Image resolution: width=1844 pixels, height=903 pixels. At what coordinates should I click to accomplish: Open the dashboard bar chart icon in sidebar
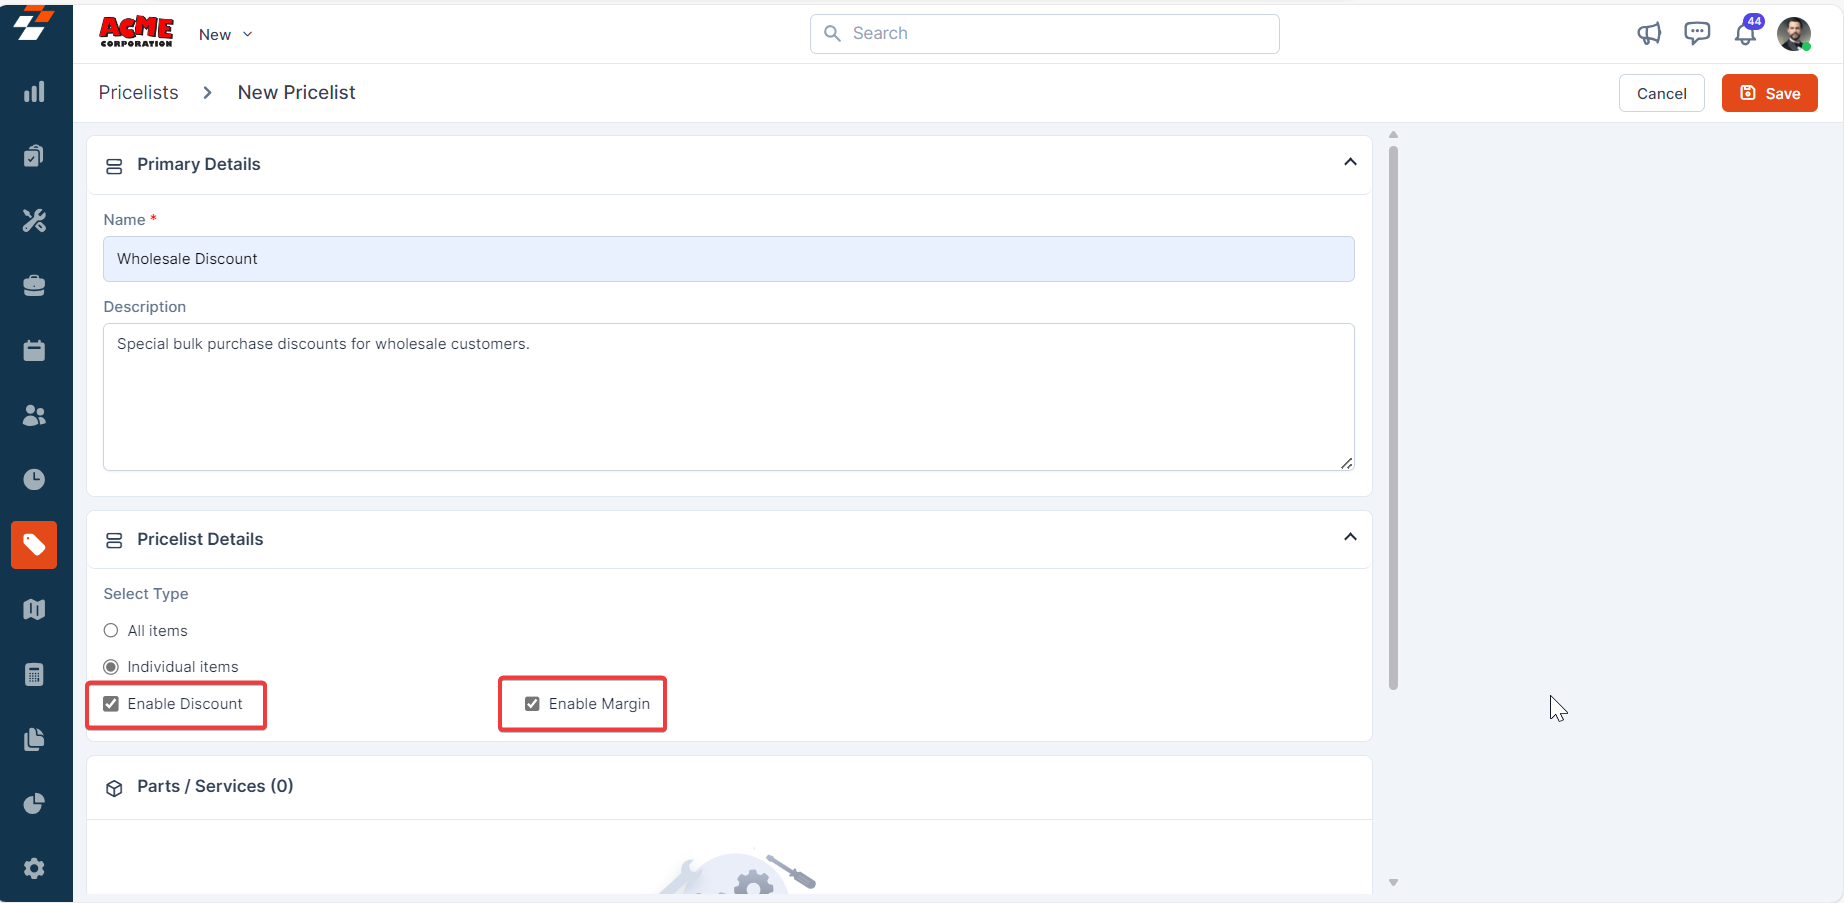(34, 92)
